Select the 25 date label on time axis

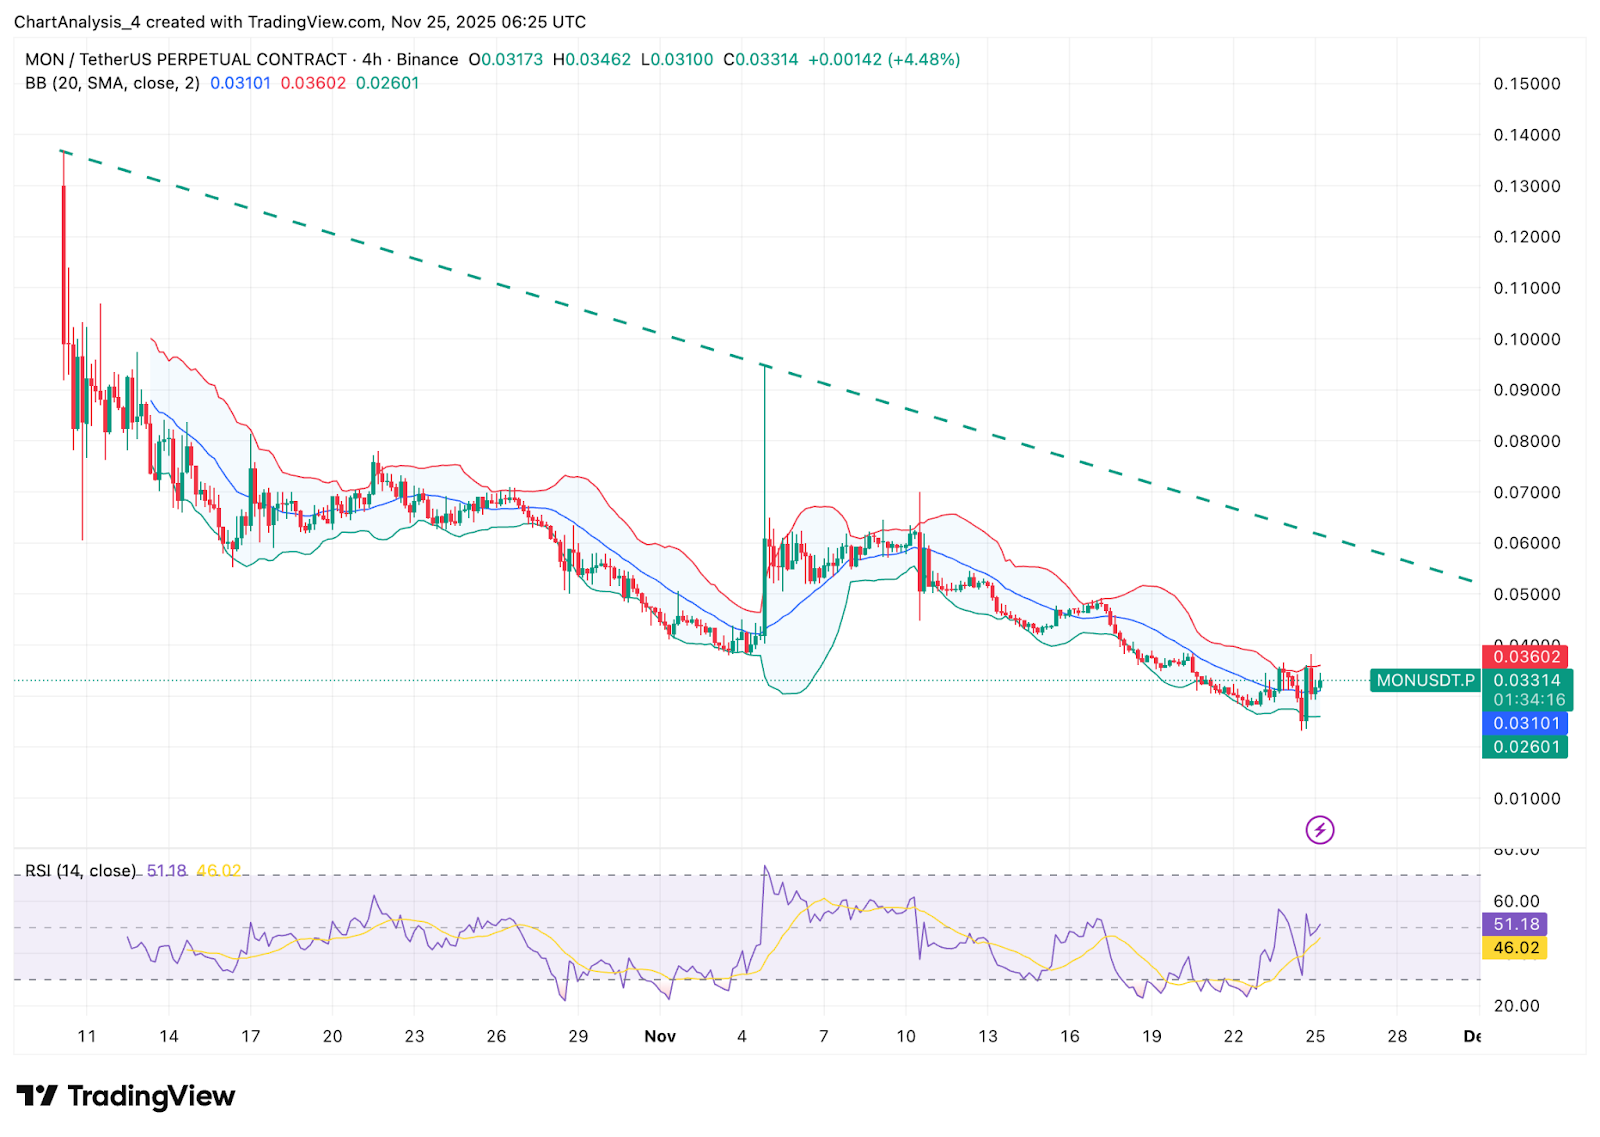1315,1036
